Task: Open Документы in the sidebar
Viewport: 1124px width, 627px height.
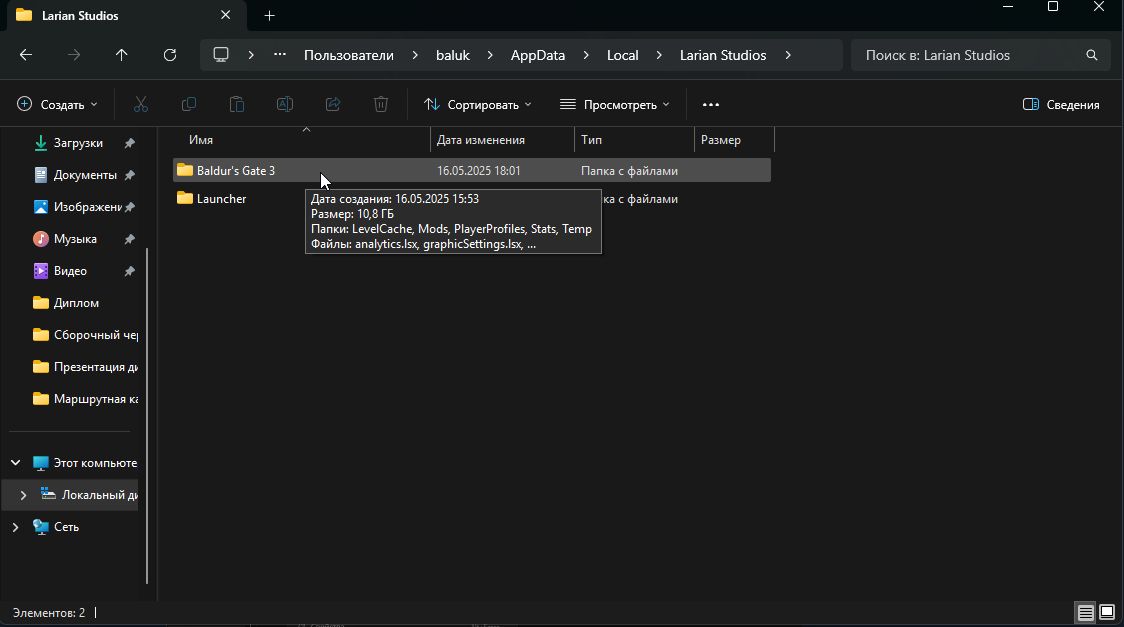Action: (x=85, y=175)
